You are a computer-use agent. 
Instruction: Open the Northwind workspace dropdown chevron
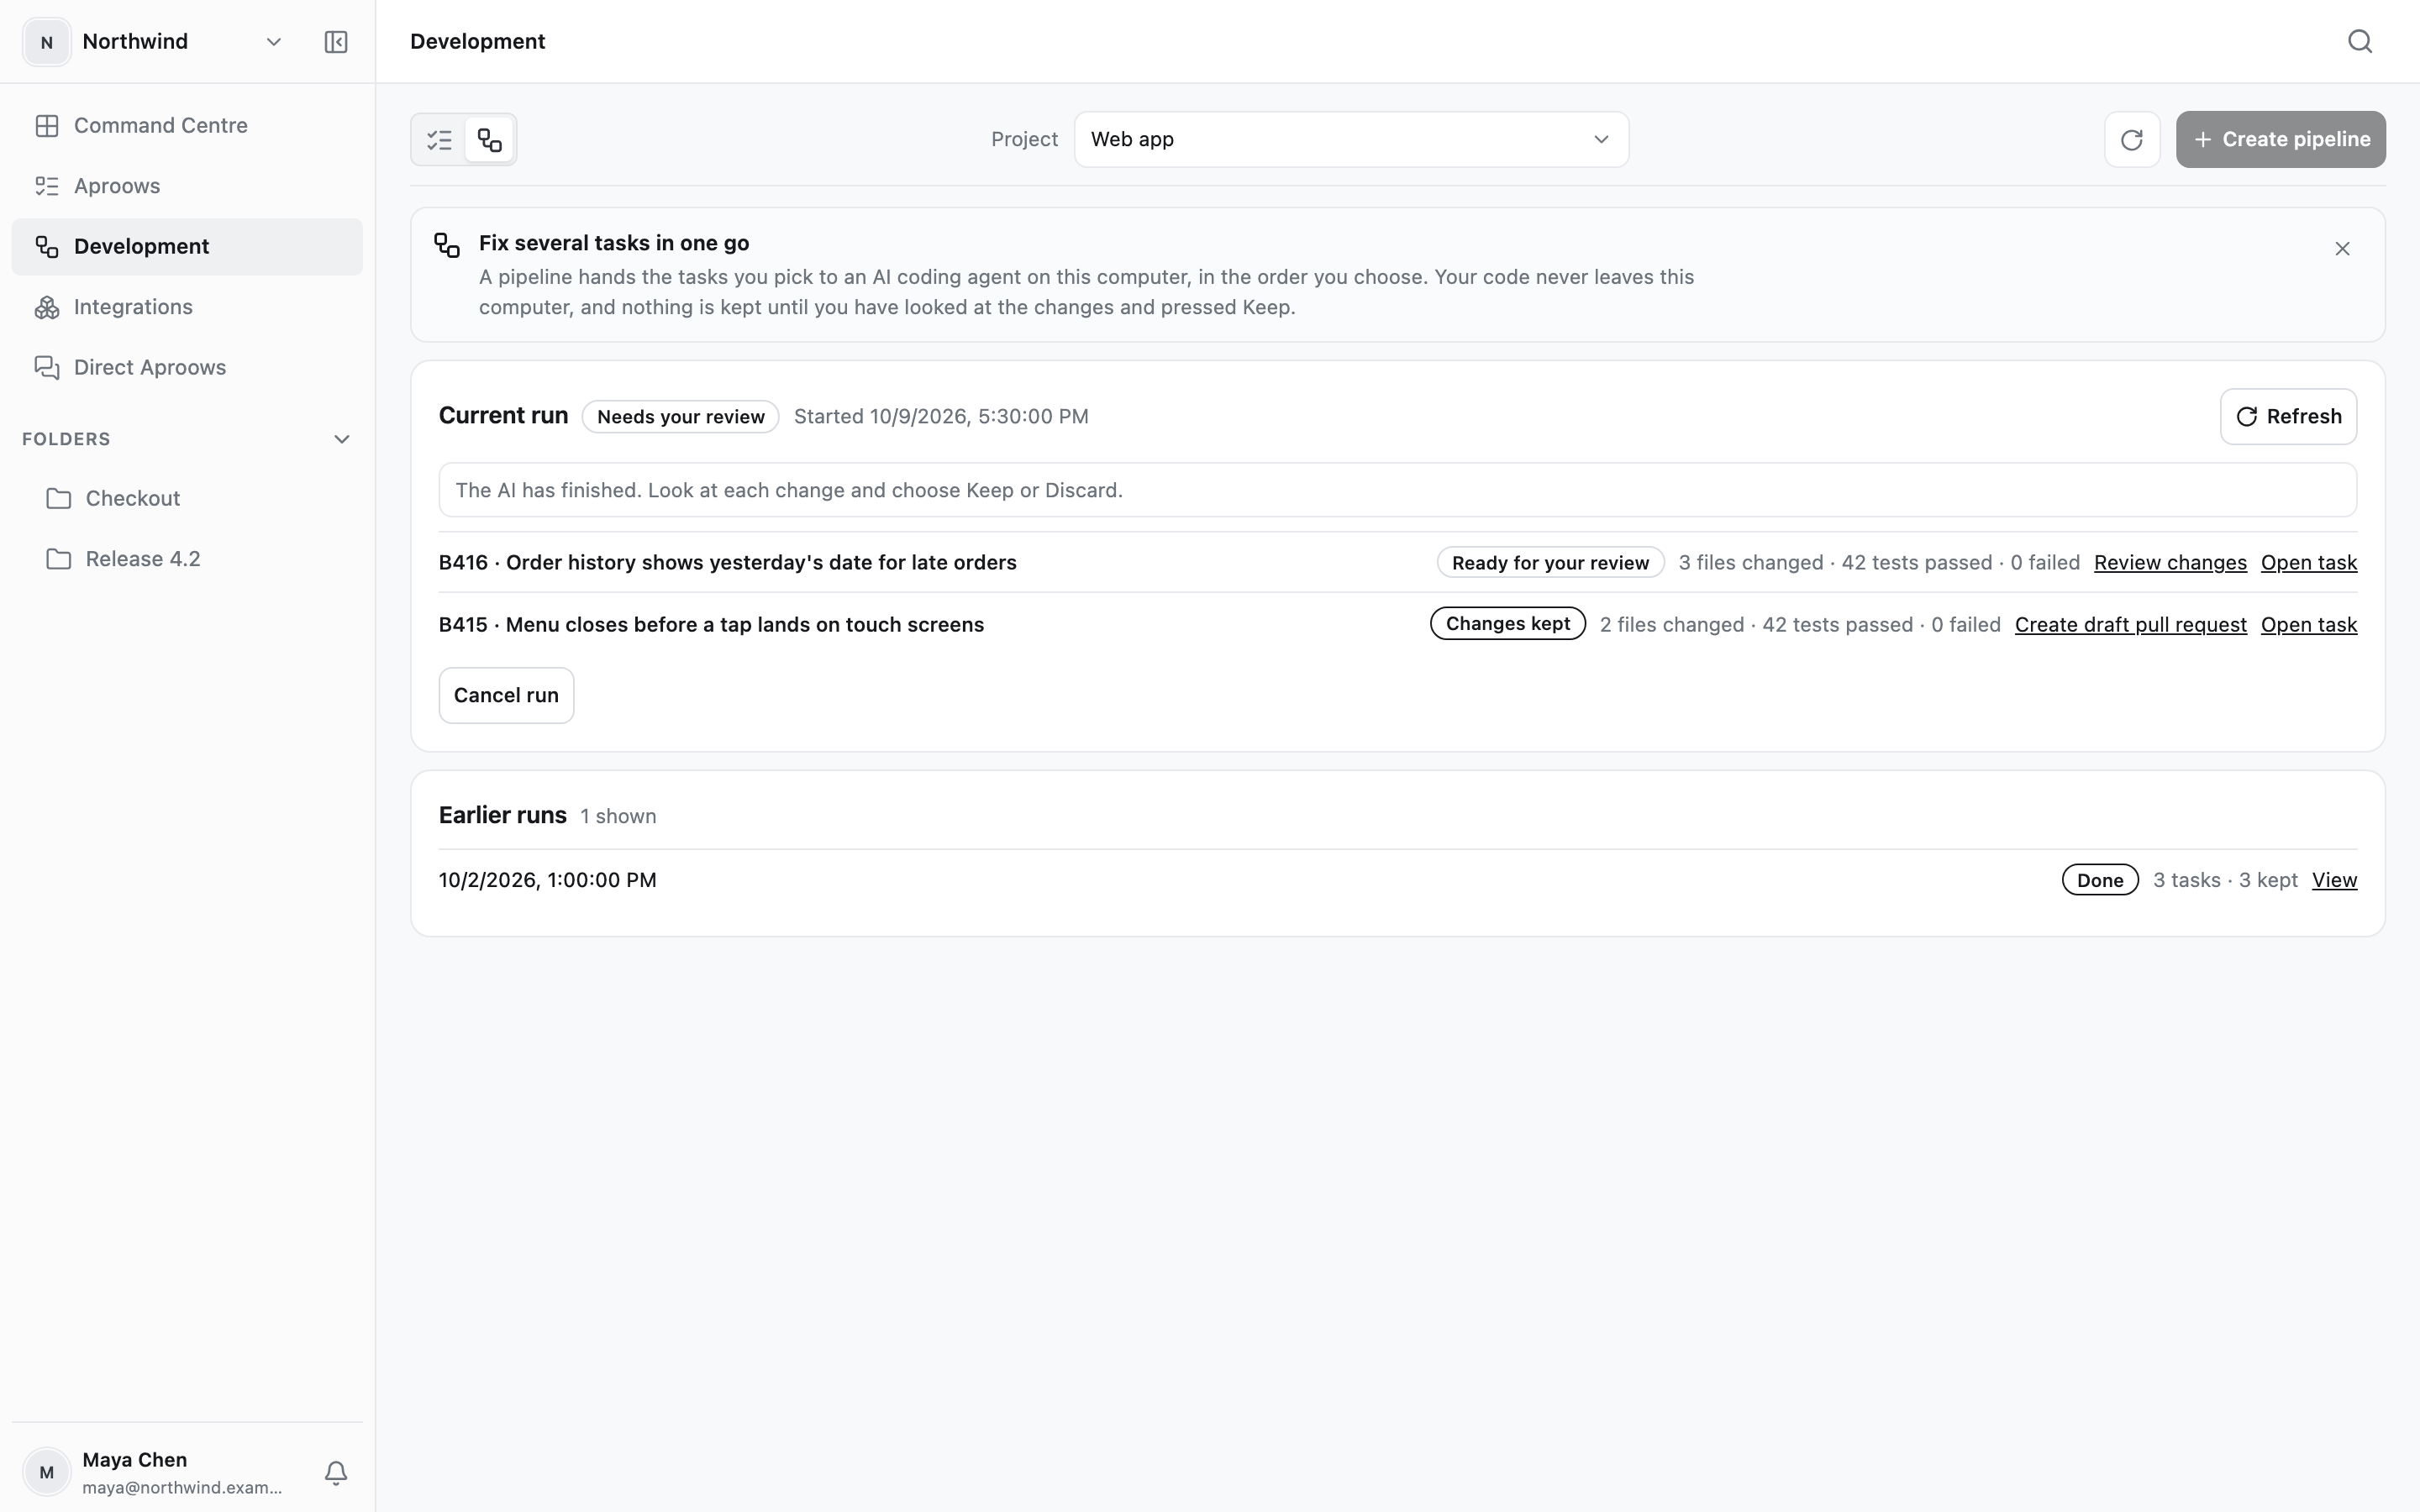click(x=273, y=42)
